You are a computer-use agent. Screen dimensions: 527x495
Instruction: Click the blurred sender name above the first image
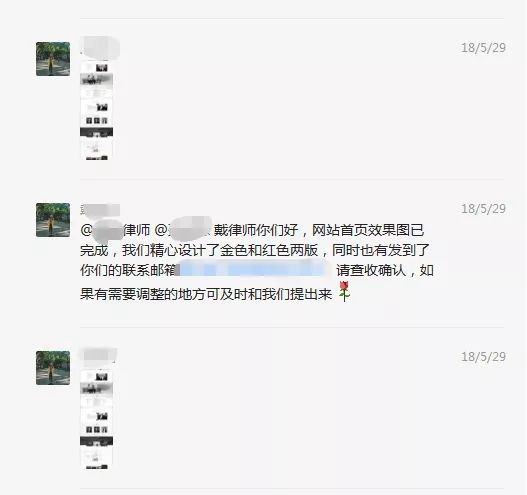point(100,47)
